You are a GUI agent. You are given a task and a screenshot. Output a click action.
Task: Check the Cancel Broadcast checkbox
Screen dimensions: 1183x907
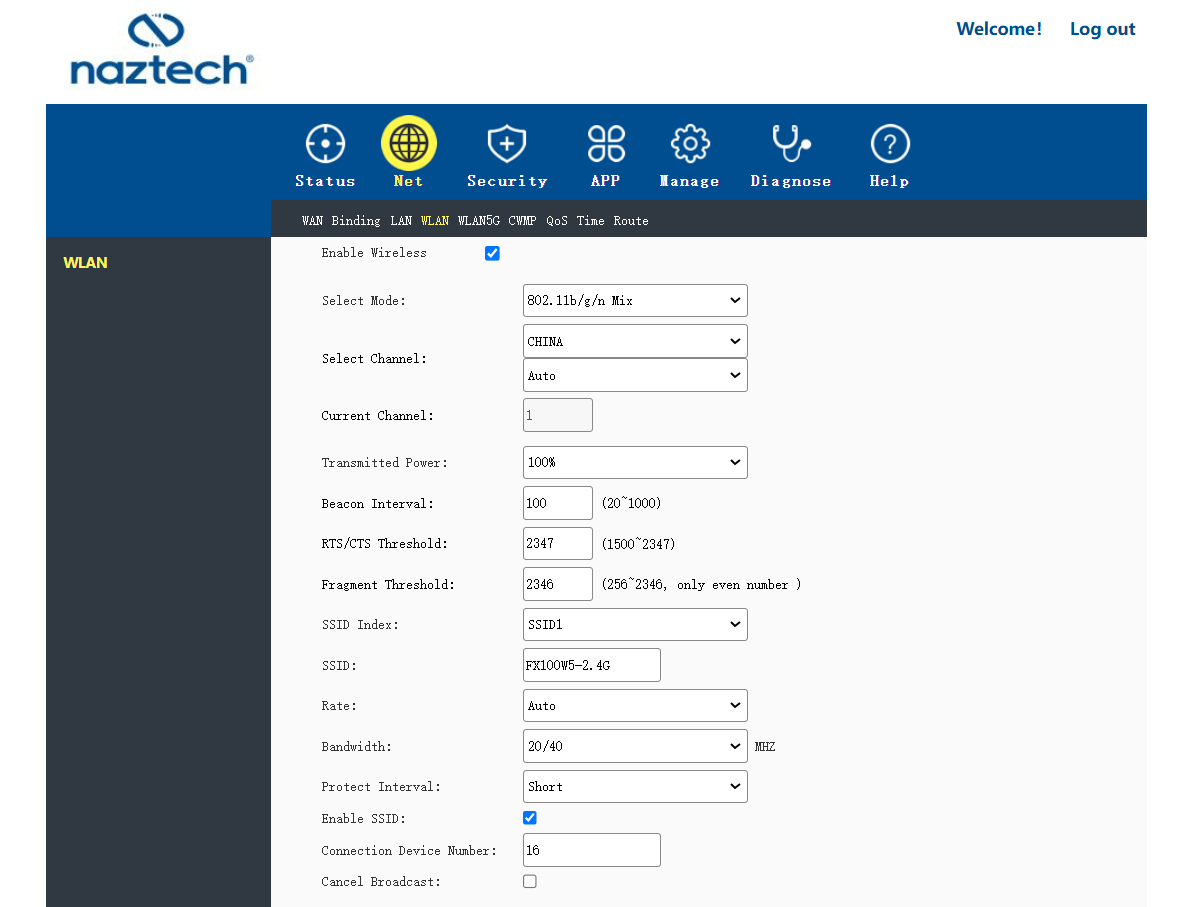coord(530,881)
